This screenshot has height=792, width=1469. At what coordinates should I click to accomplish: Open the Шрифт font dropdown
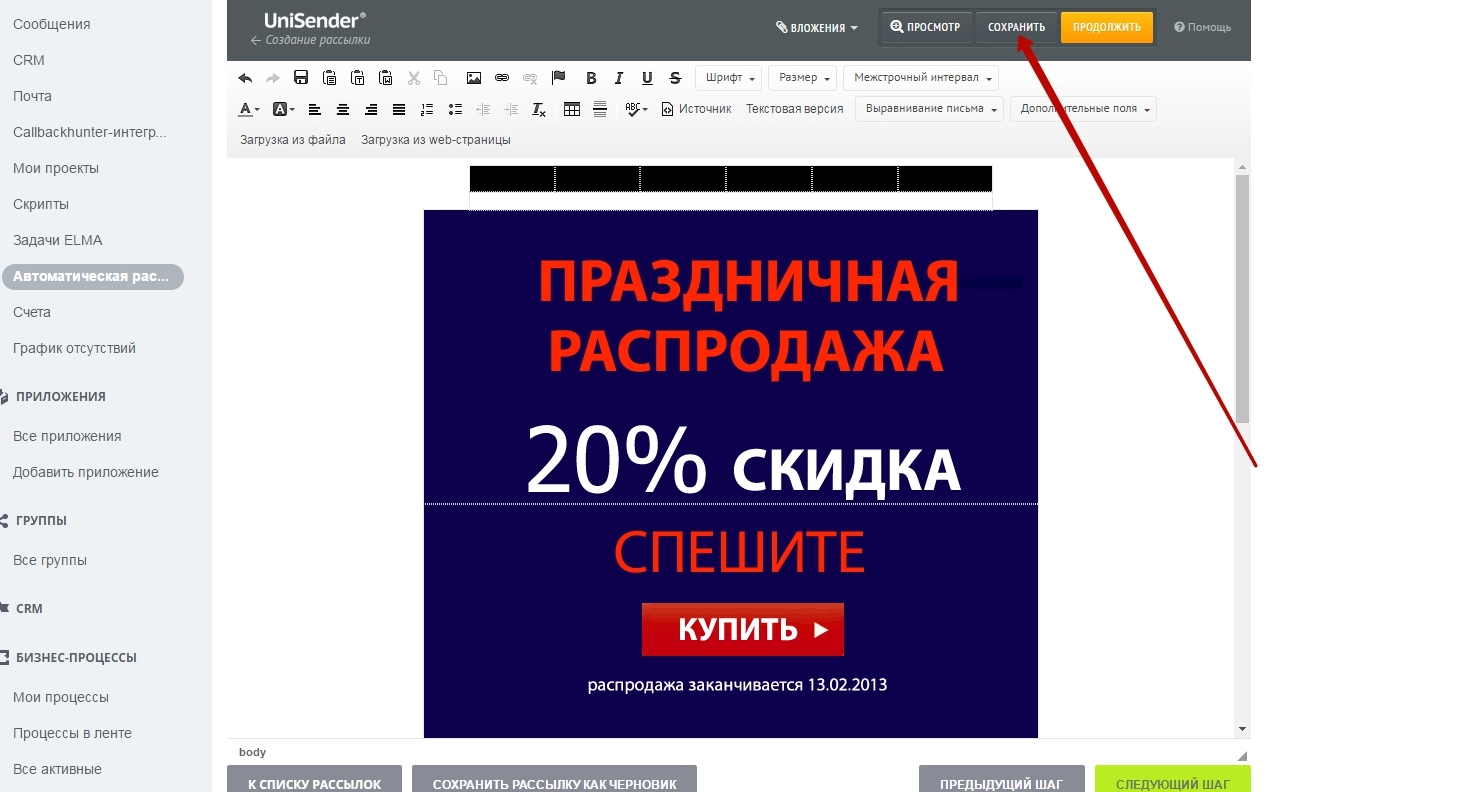click(x=728, y=78)
